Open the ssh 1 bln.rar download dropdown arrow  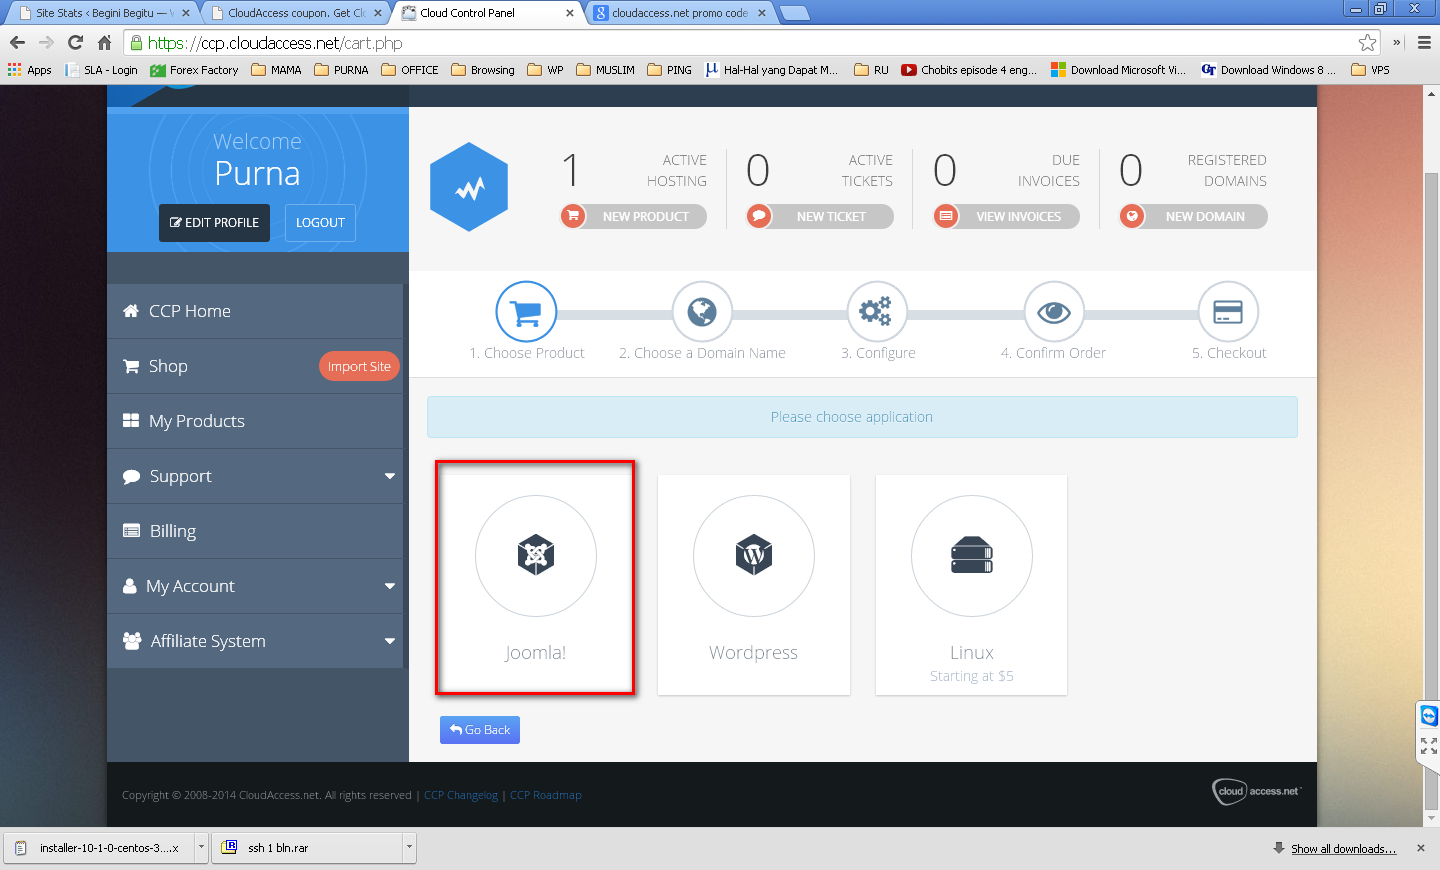(x=409, y=847)
